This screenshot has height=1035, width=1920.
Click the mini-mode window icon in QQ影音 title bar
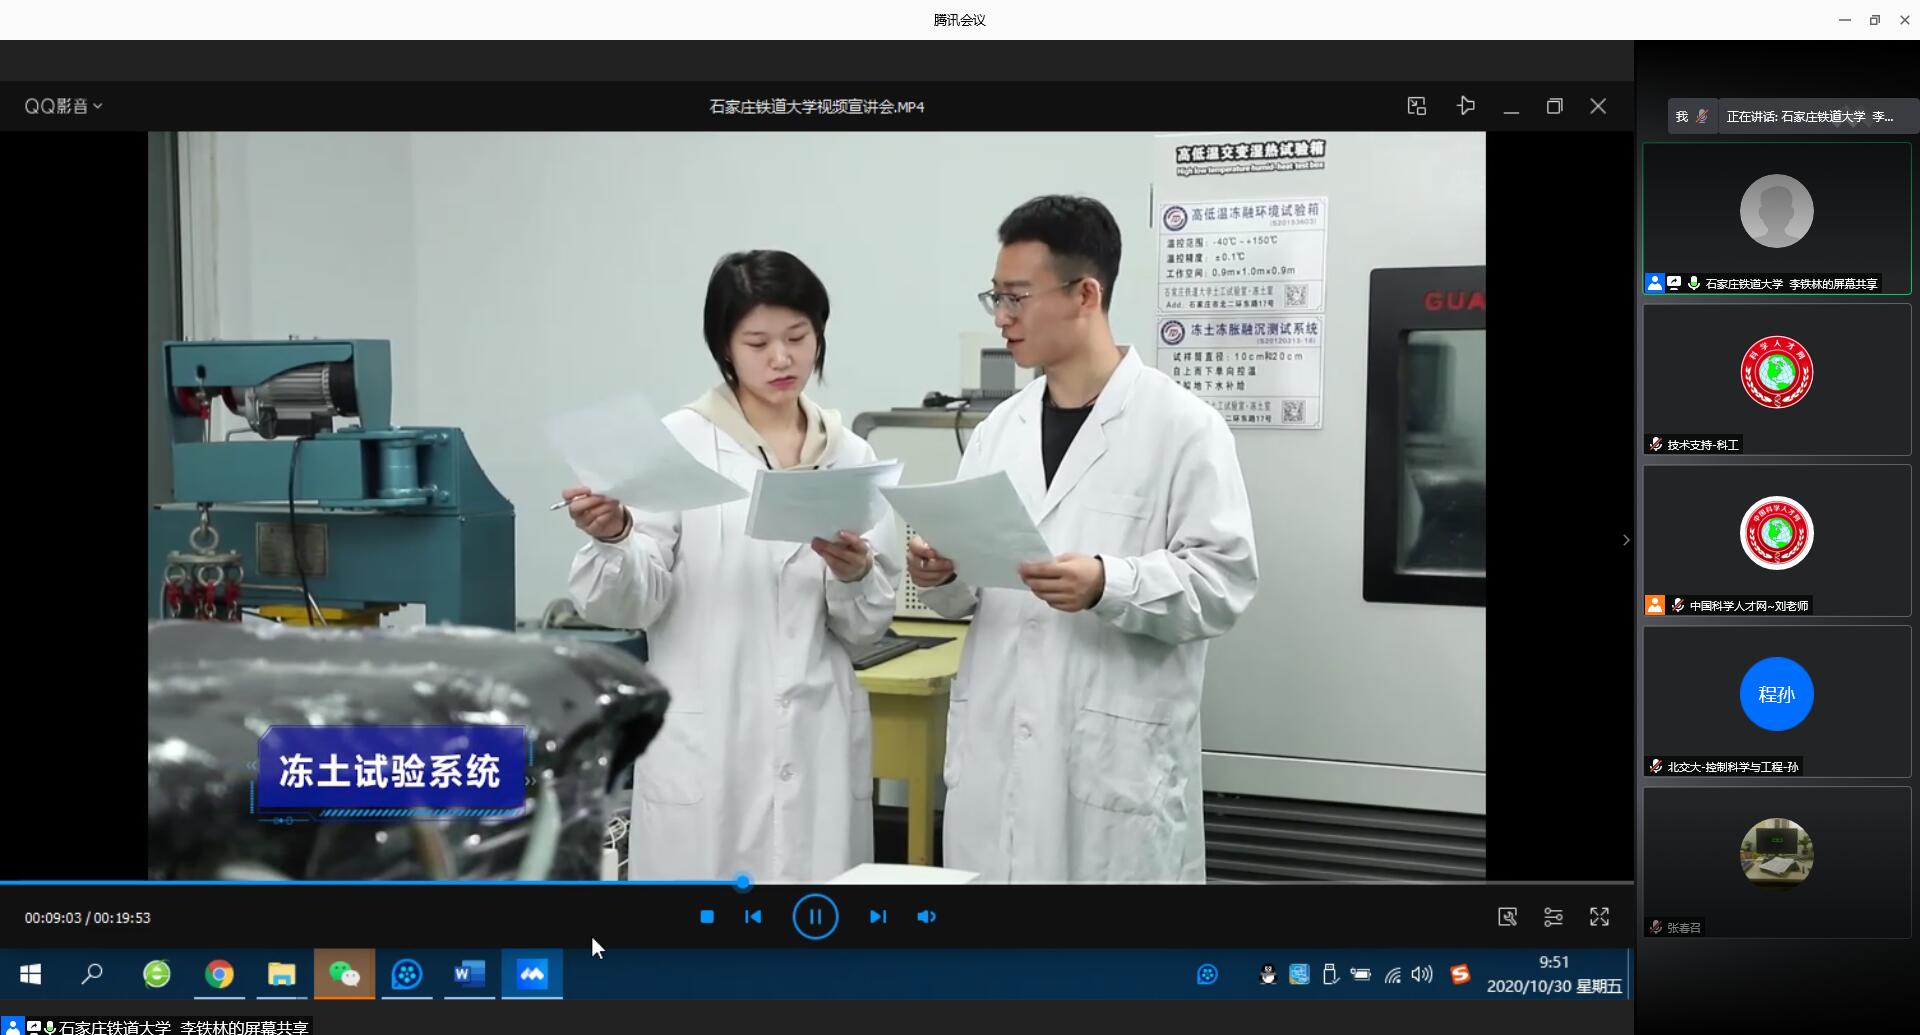click(1416, 106)
